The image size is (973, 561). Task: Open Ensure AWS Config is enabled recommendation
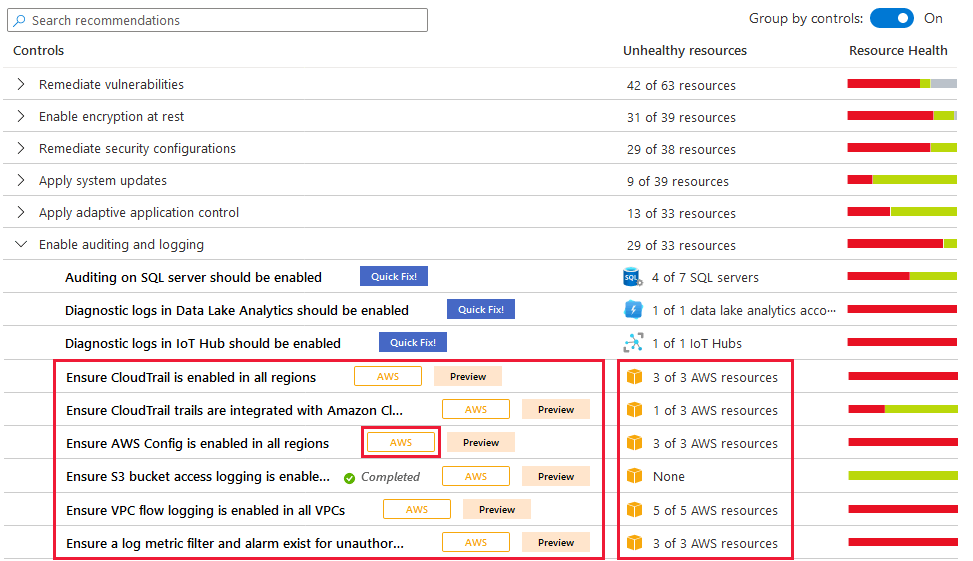click(x=197, y=443)
